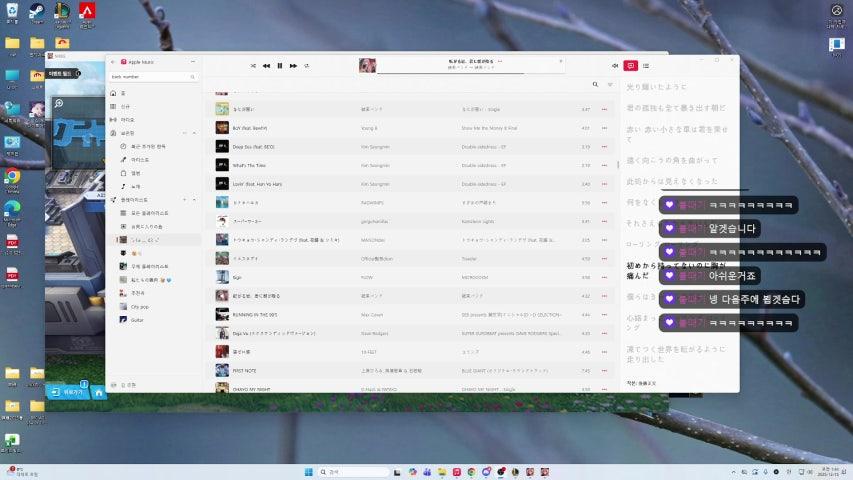Click the Apple Music search field
Viewport: 853px width, 480px height.
tap(150, 76)
